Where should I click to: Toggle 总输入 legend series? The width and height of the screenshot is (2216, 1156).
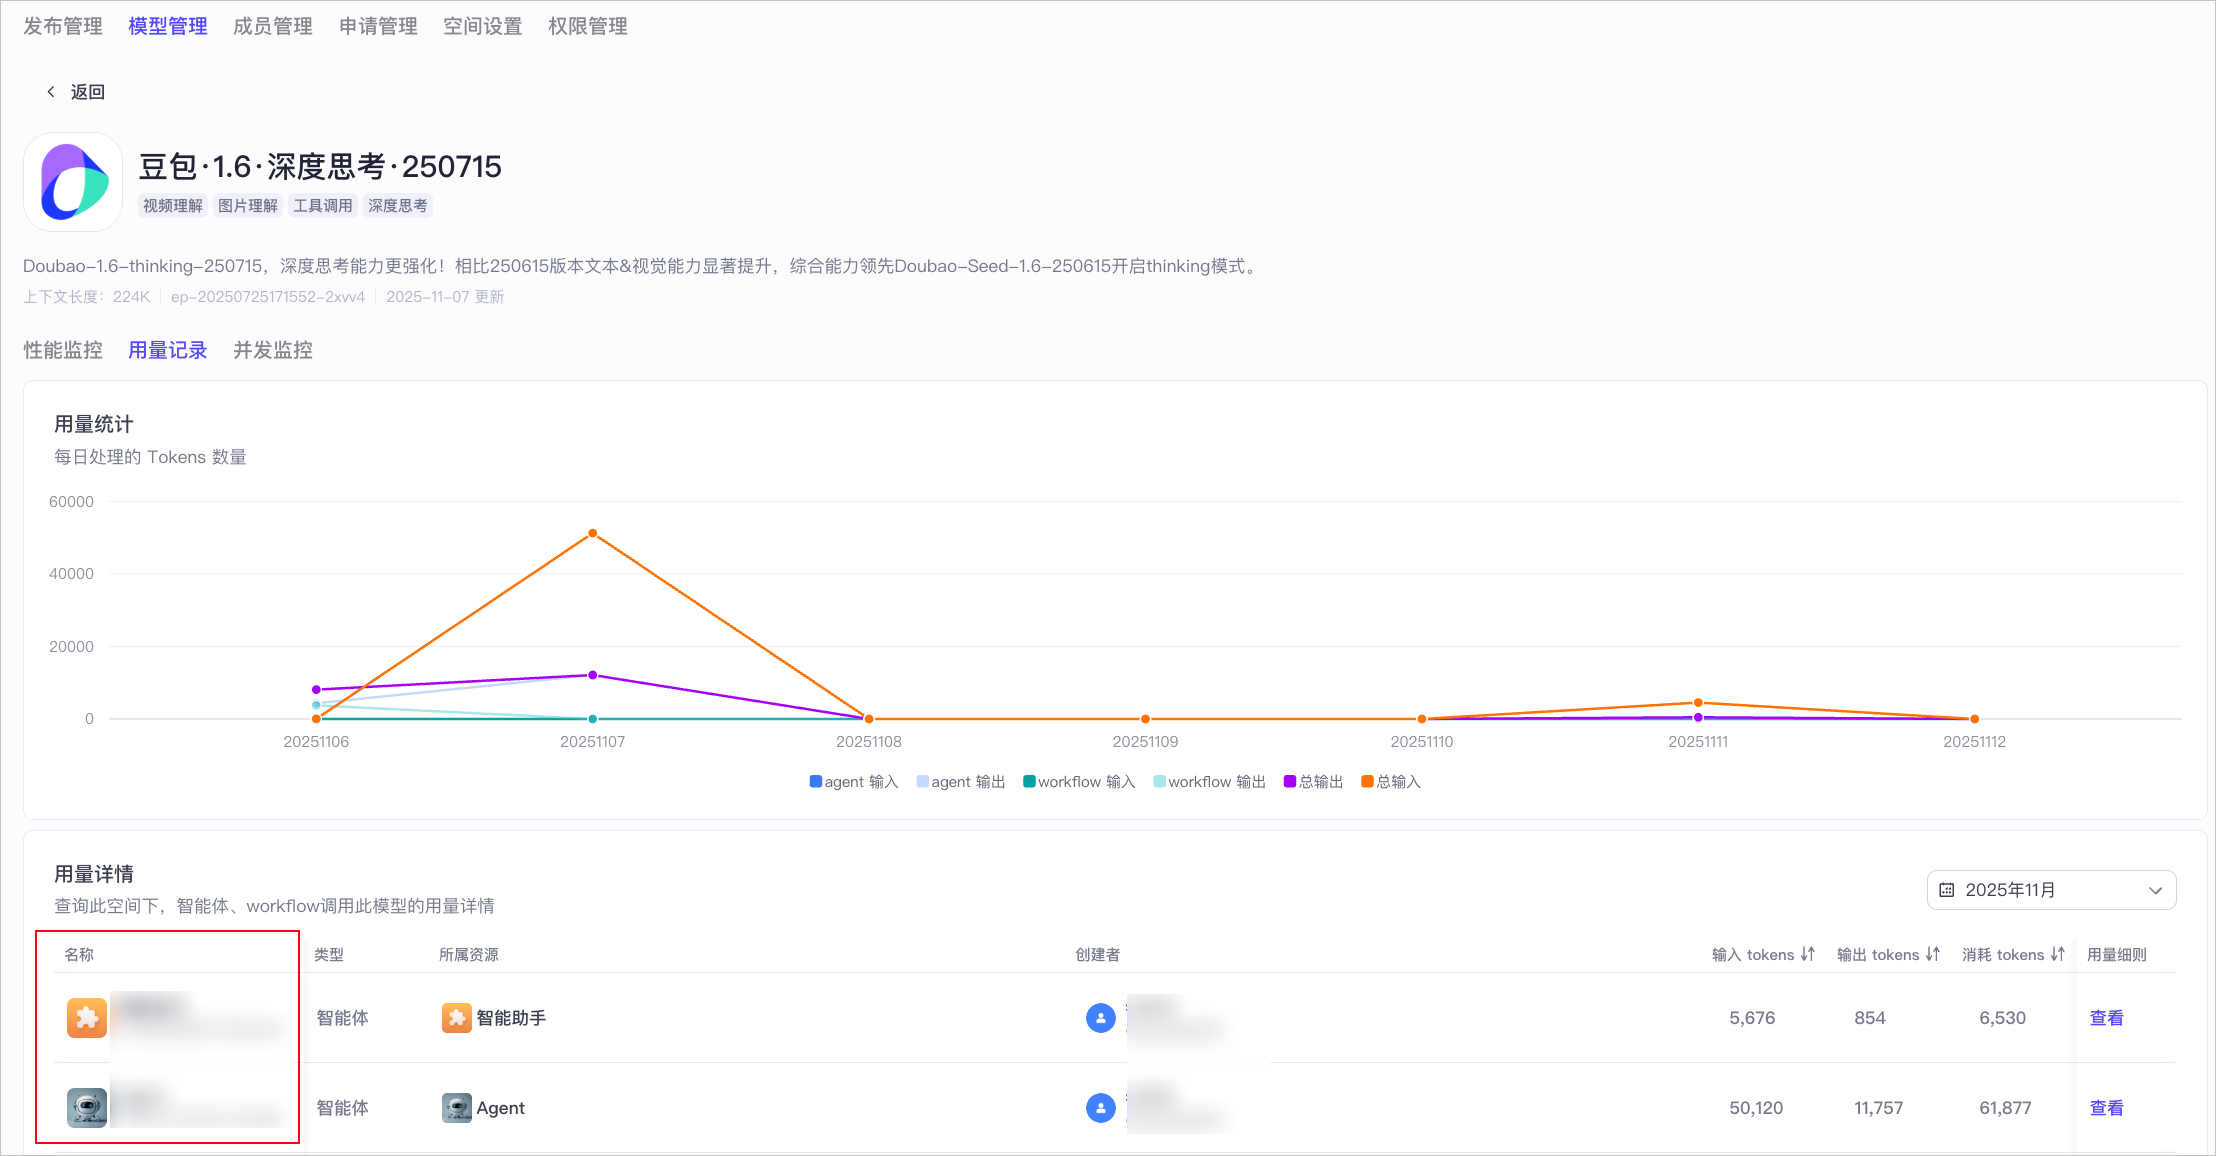pos(1391,782)
